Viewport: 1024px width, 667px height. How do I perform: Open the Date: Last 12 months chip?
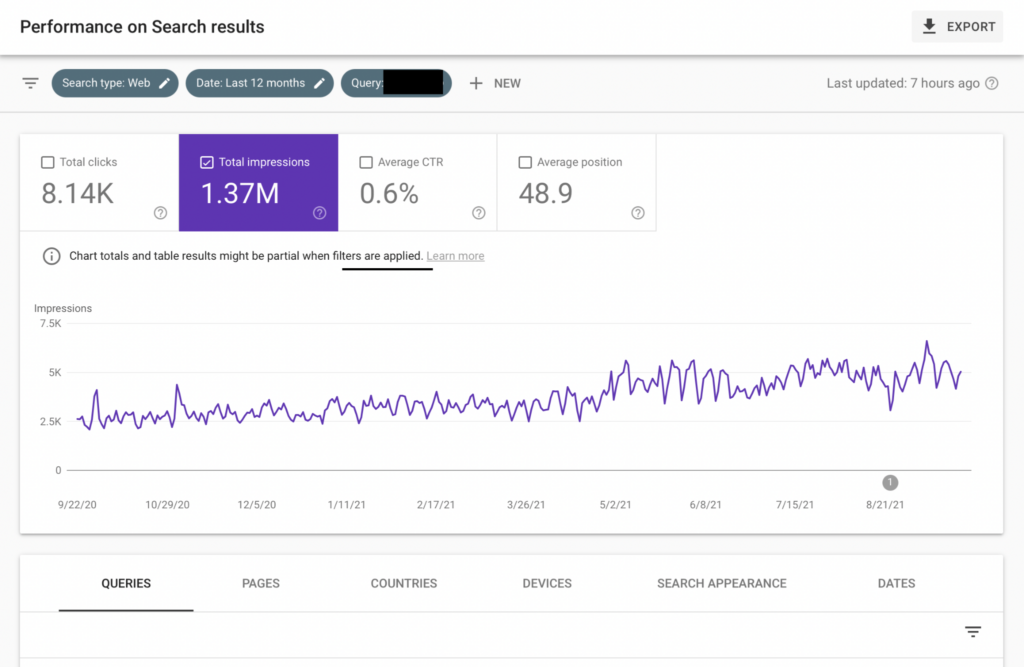(x=259, y=83)
